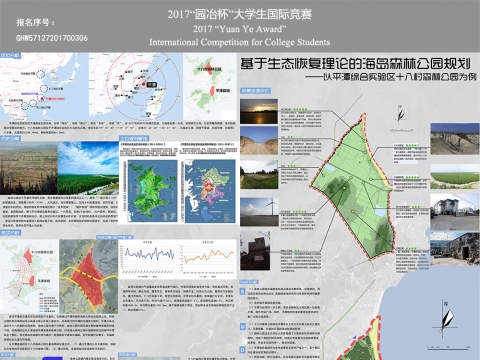
Task: Click International Competition for College Students text
Action: (x=239, y=42)
